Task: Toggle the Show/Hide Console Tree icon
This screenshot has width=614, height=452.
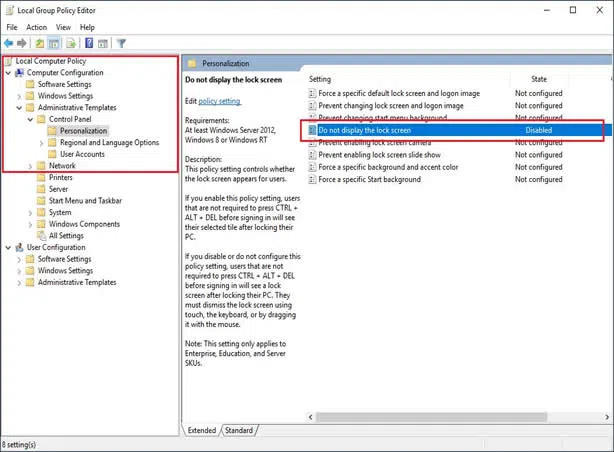Action: point(54,44)
